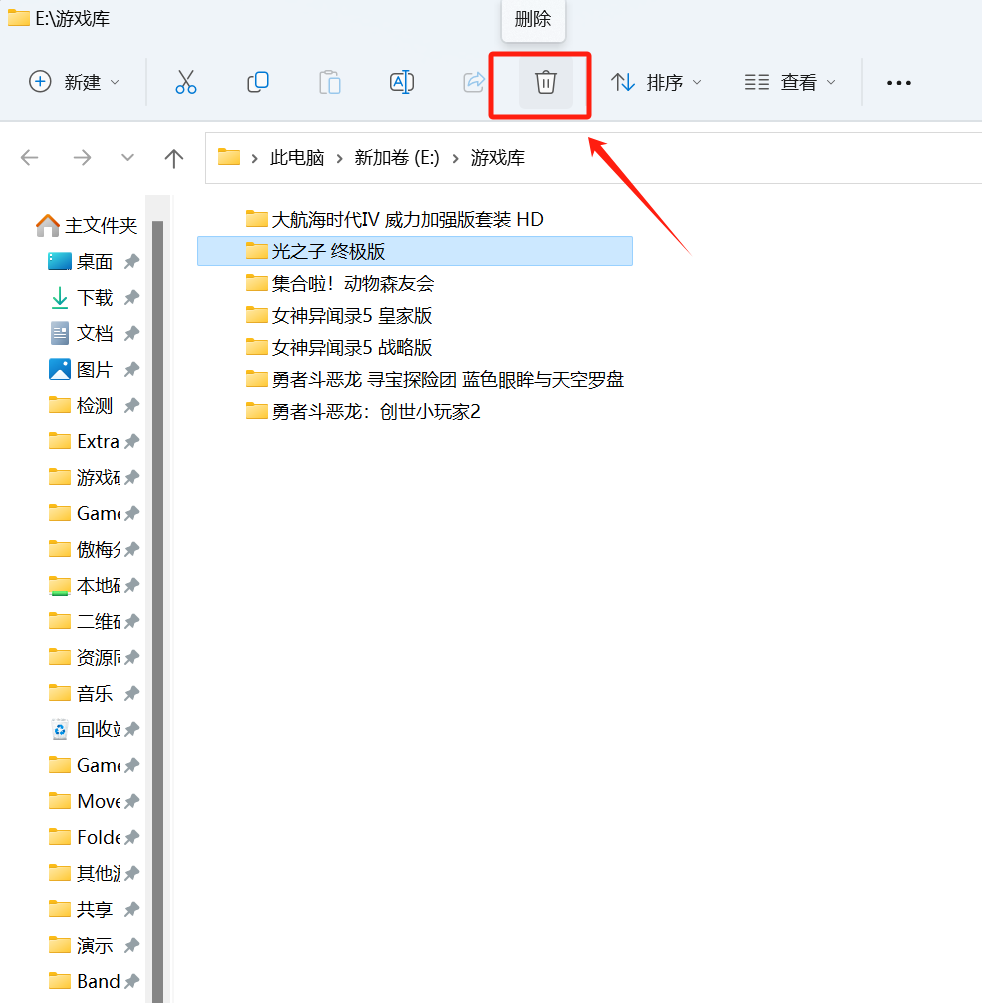Click pin icon next to 下载

click(x=132, y=297)
